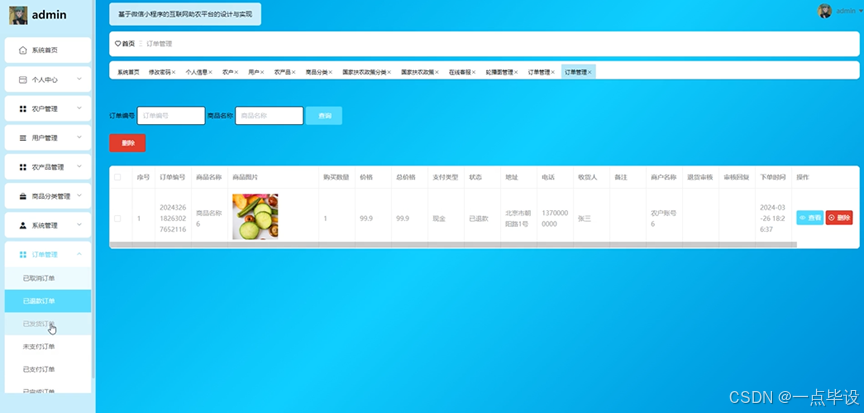Open 已支付订单 in the sidebar submenu
Viewport: 864px width, 413px height.
(x=48, y=369)
